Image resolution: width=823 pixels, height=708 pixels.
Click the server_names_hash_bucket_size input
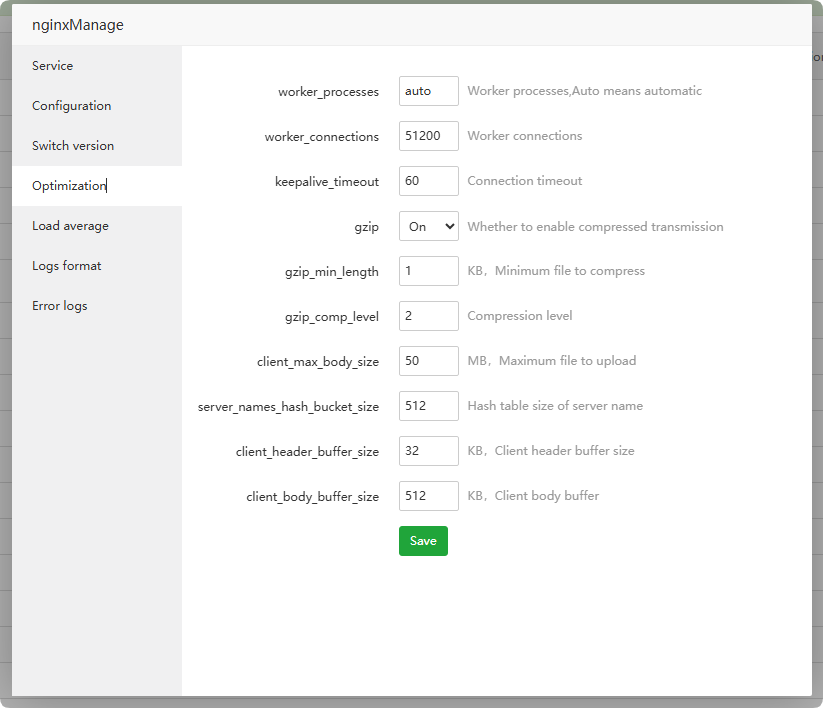[x=429, y=406]
